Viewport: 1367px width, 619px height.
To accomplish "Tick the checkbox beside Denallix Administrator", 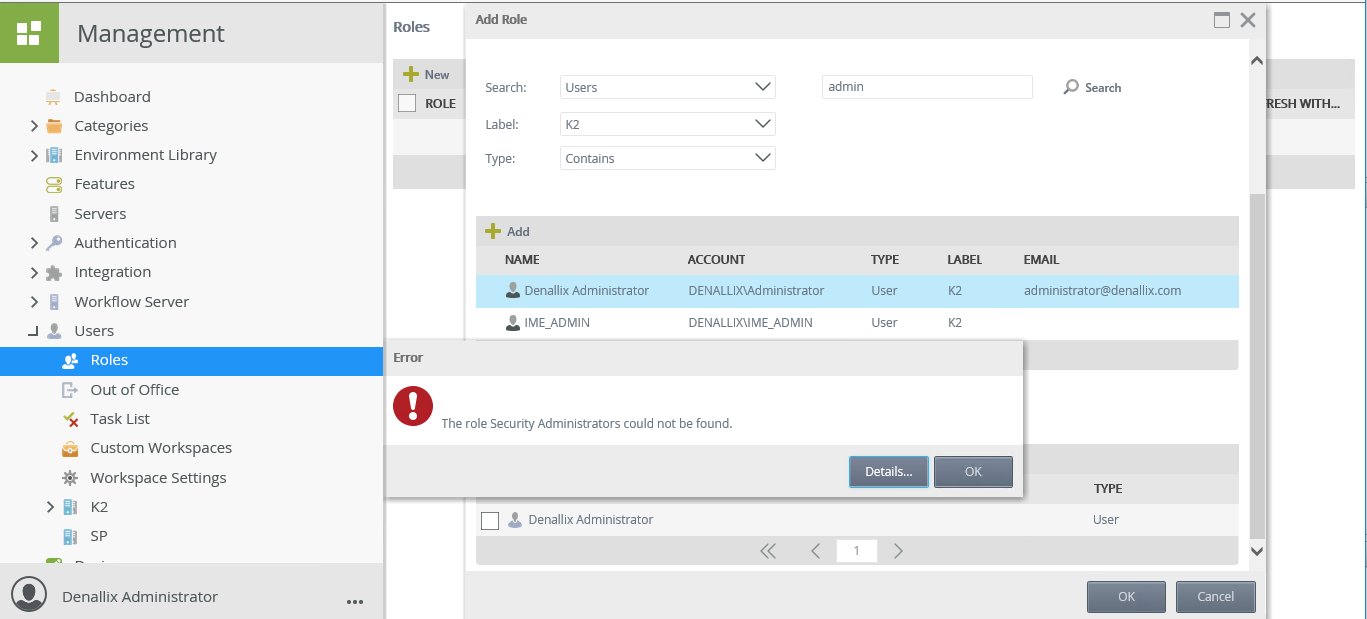I will click(x=490, y=520).
